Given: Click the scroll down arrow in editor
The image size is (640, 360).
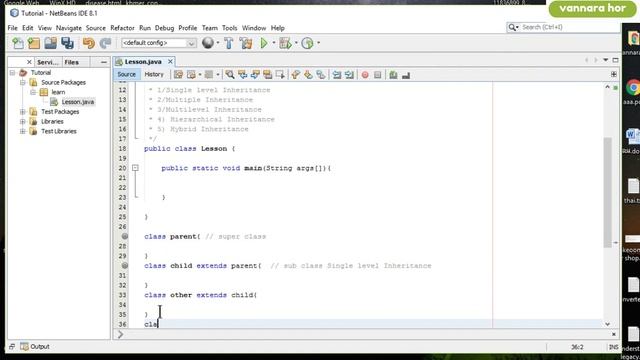Looking at the screenshot, I should click(607, 324).
